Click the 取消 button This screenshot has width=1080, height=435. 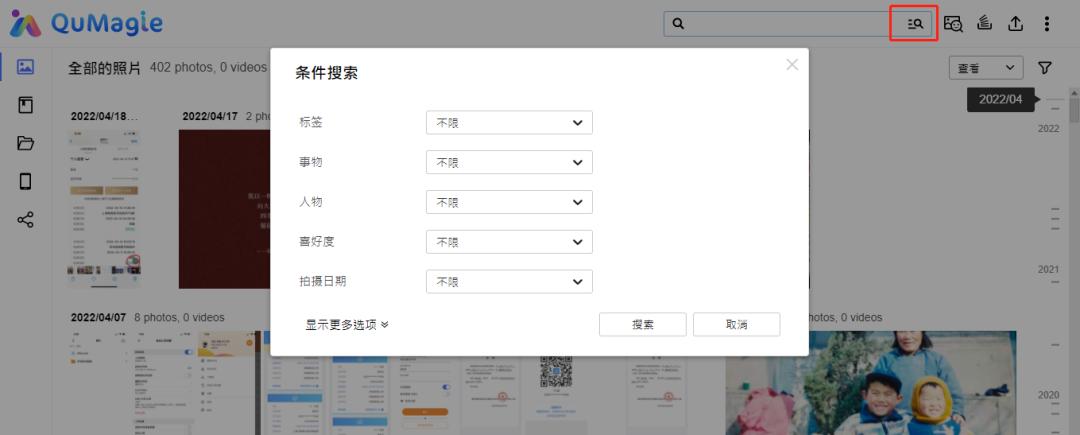736,324
